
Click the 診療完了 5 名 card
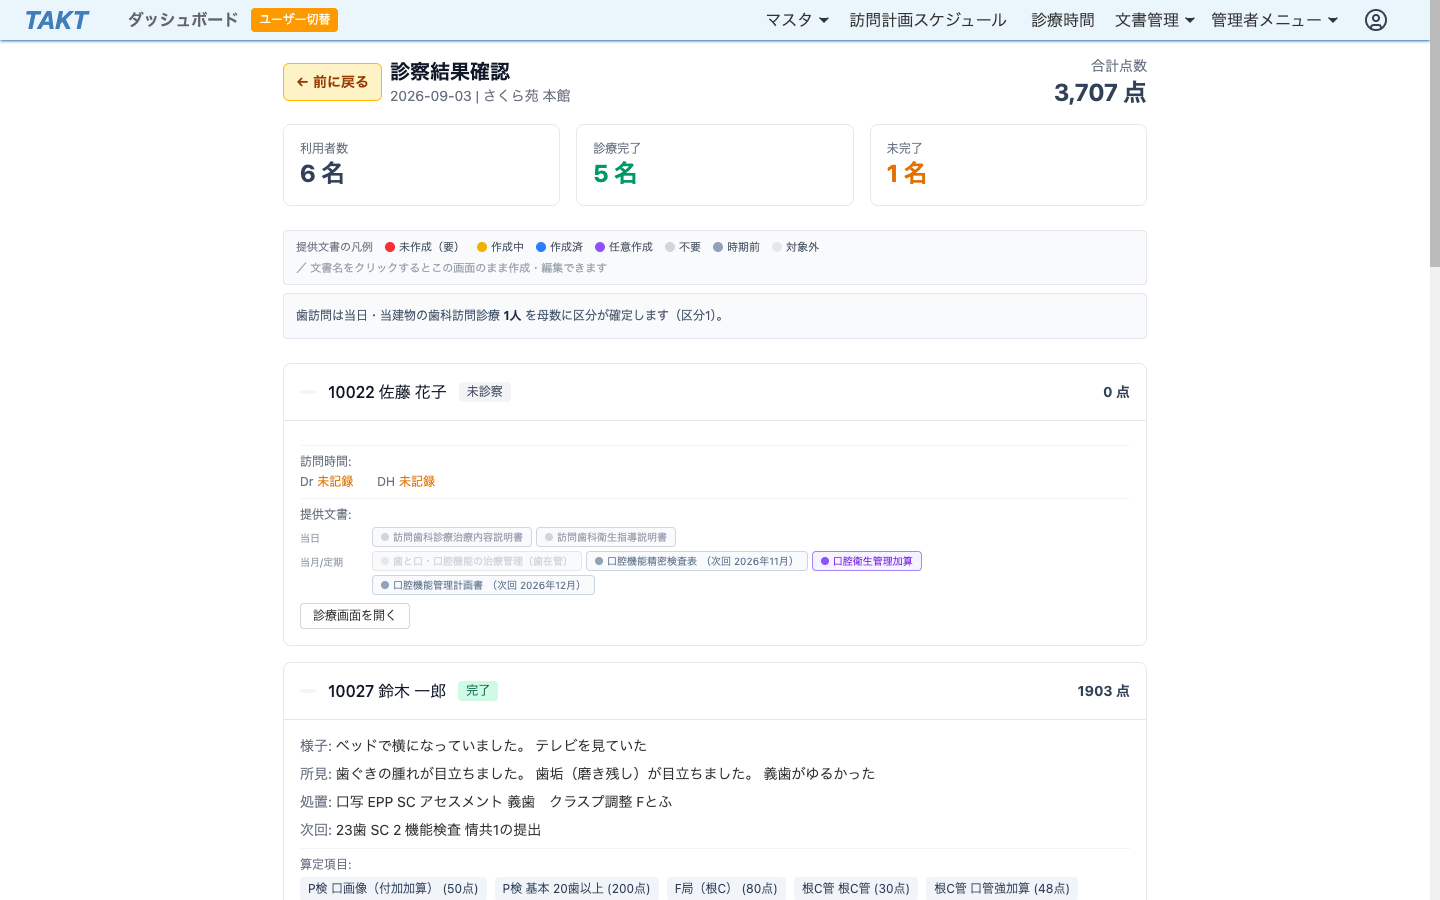(x=715, y=165)
